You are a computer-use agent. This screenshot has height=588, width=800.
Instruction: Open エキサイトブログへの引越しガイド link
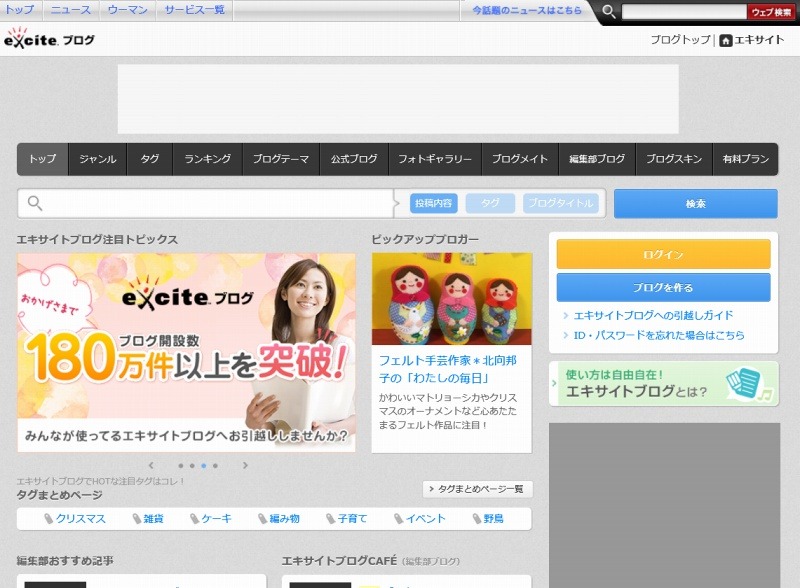(653, 315)
